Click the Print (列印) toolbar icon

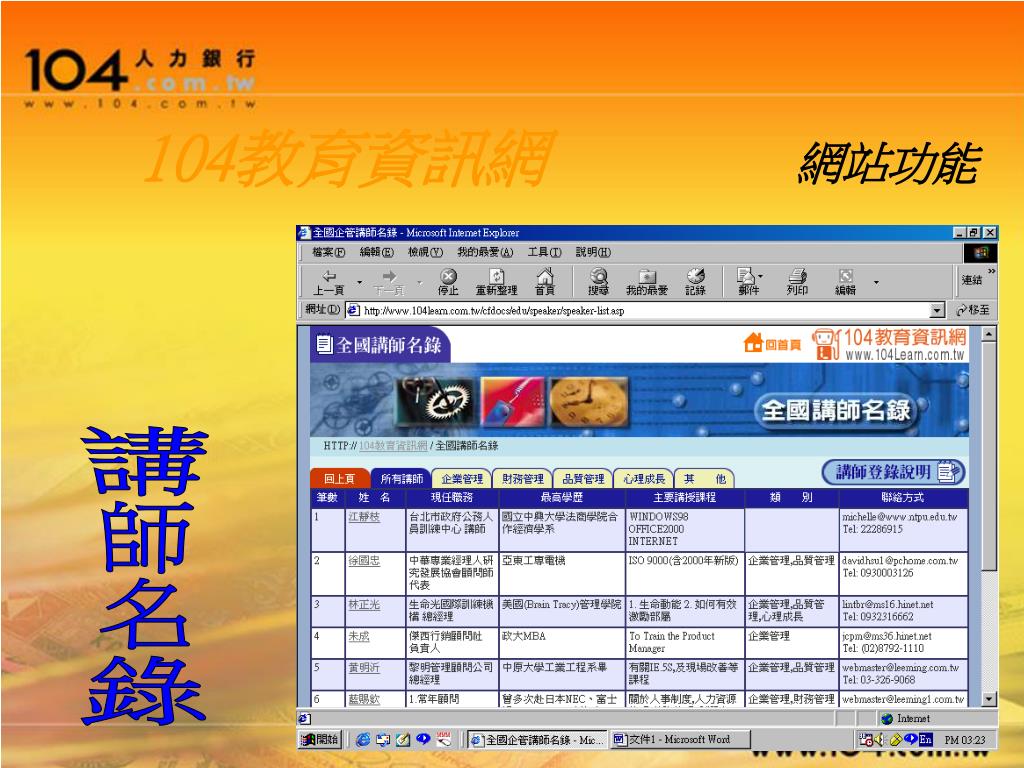click(x=797, y=281)
